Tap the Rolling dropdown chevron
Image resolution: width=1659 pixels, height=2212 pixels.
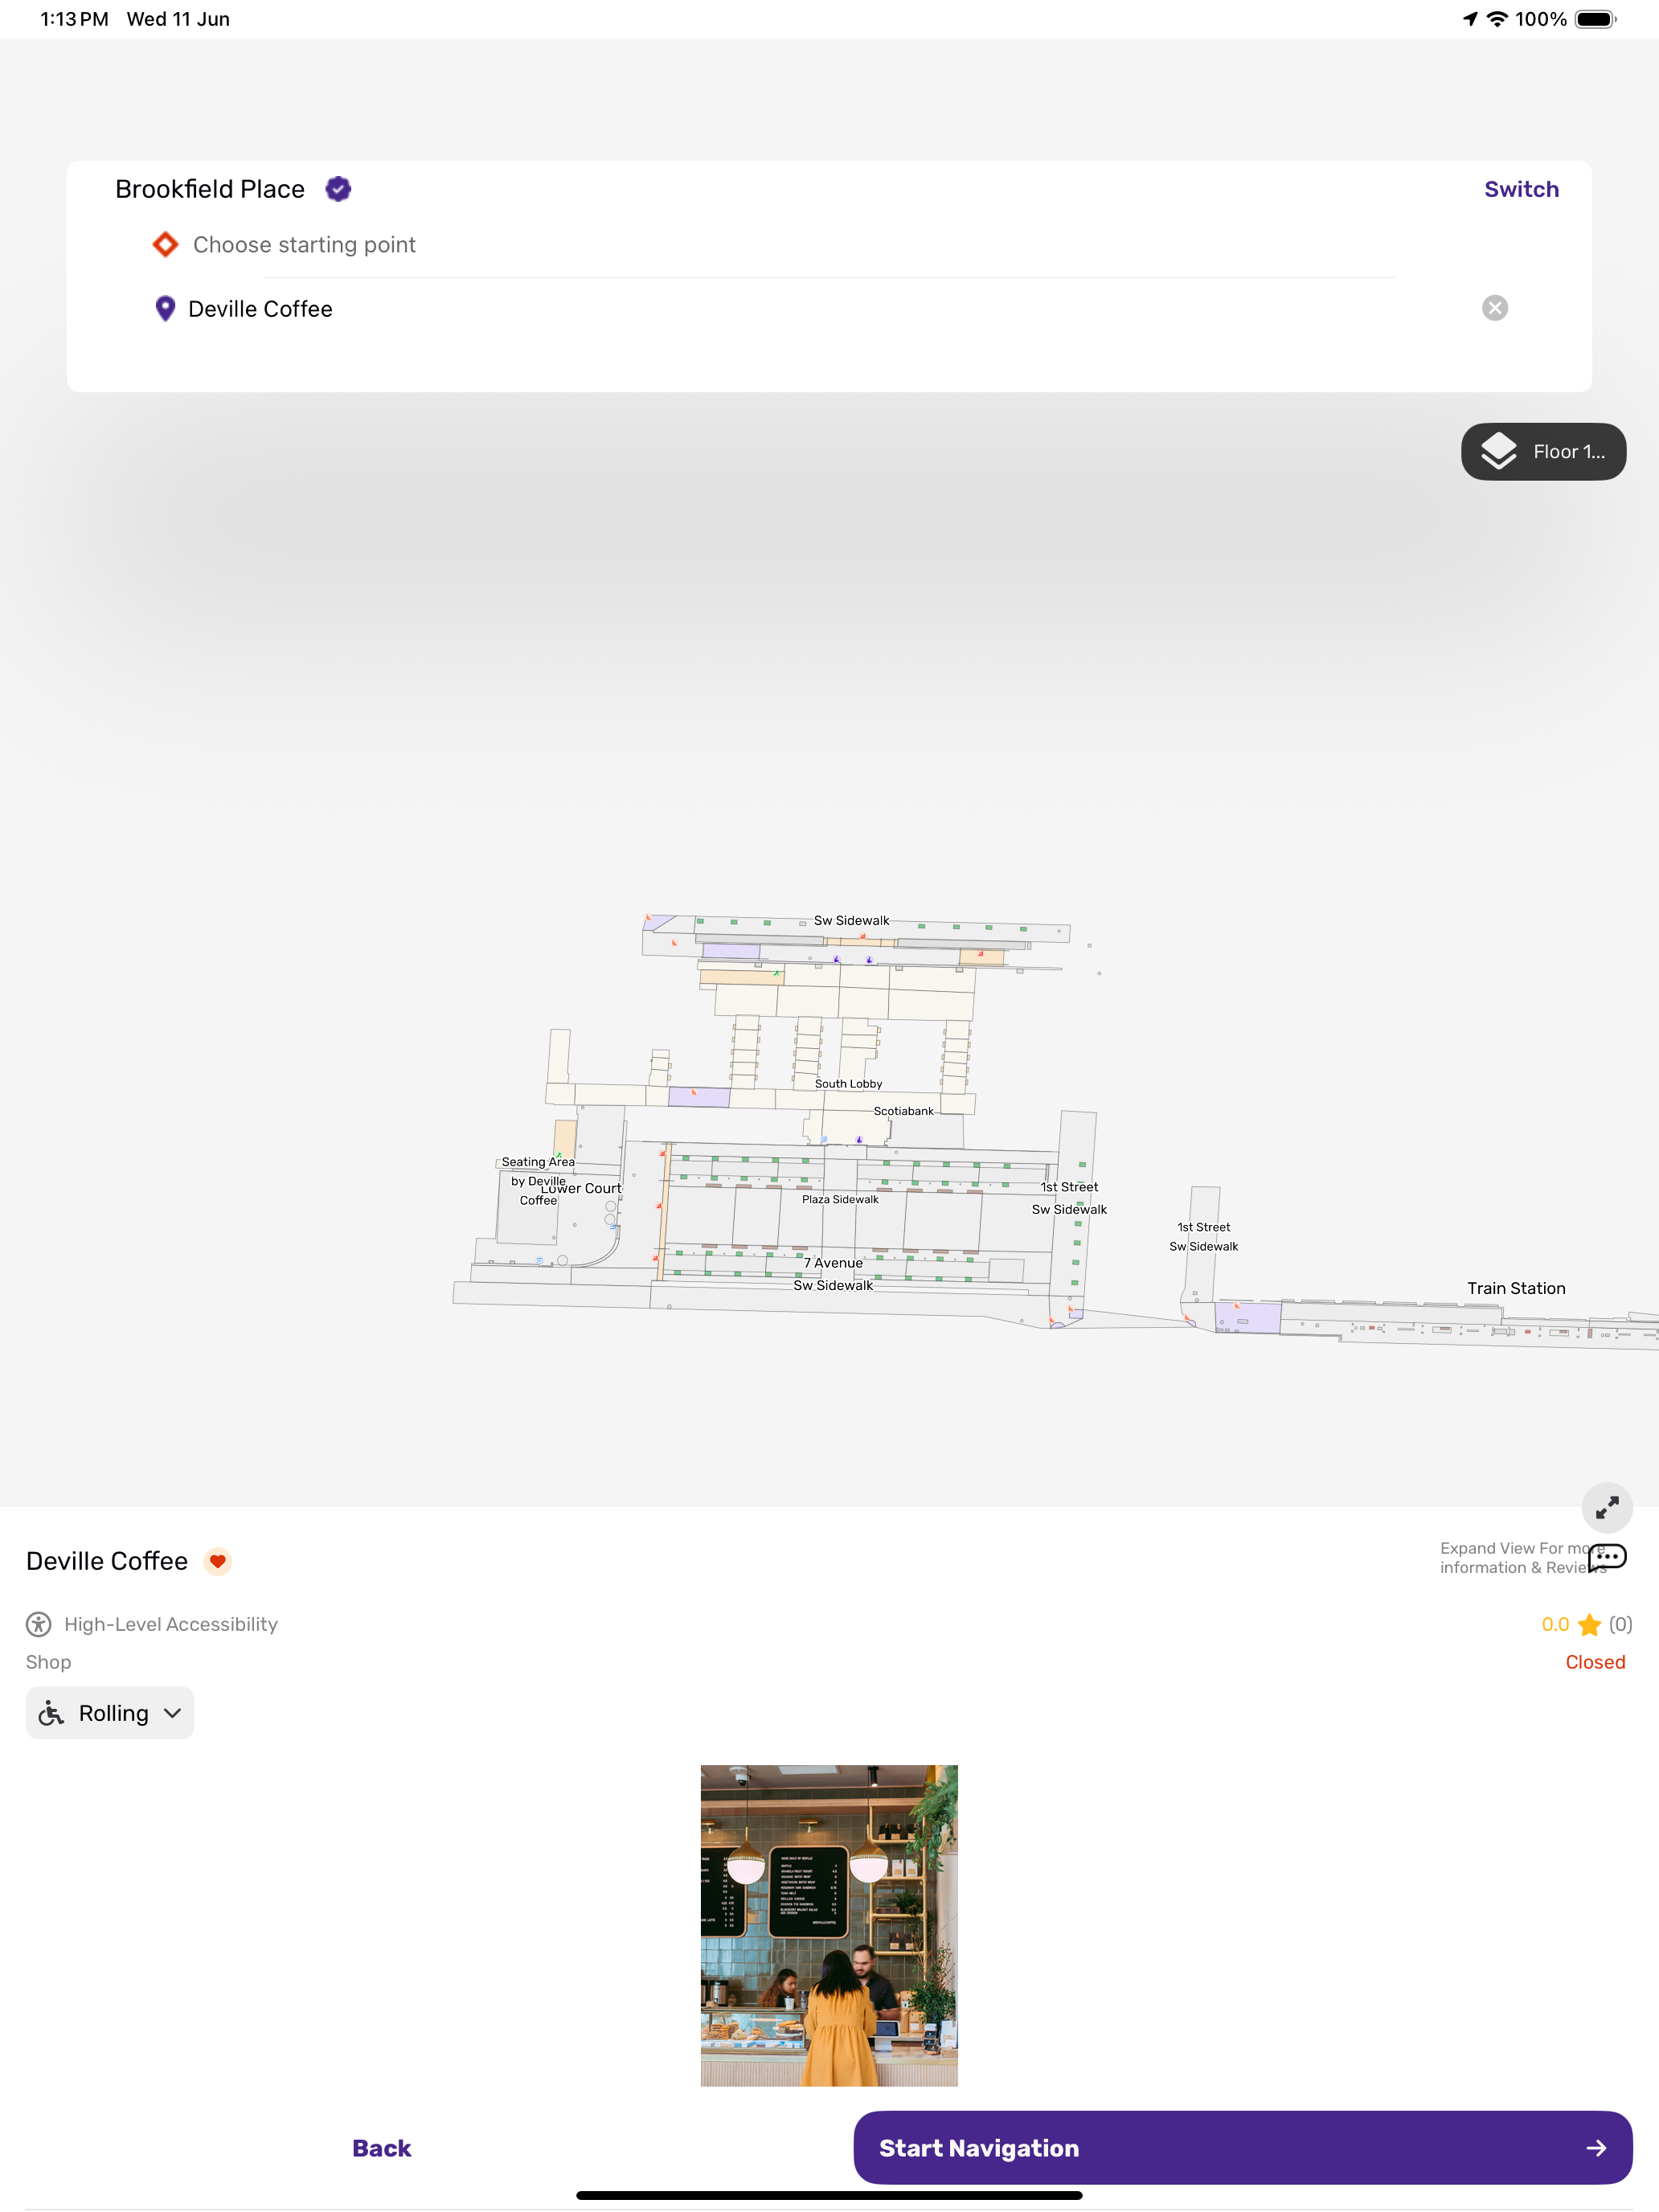tap(172, 1713)
